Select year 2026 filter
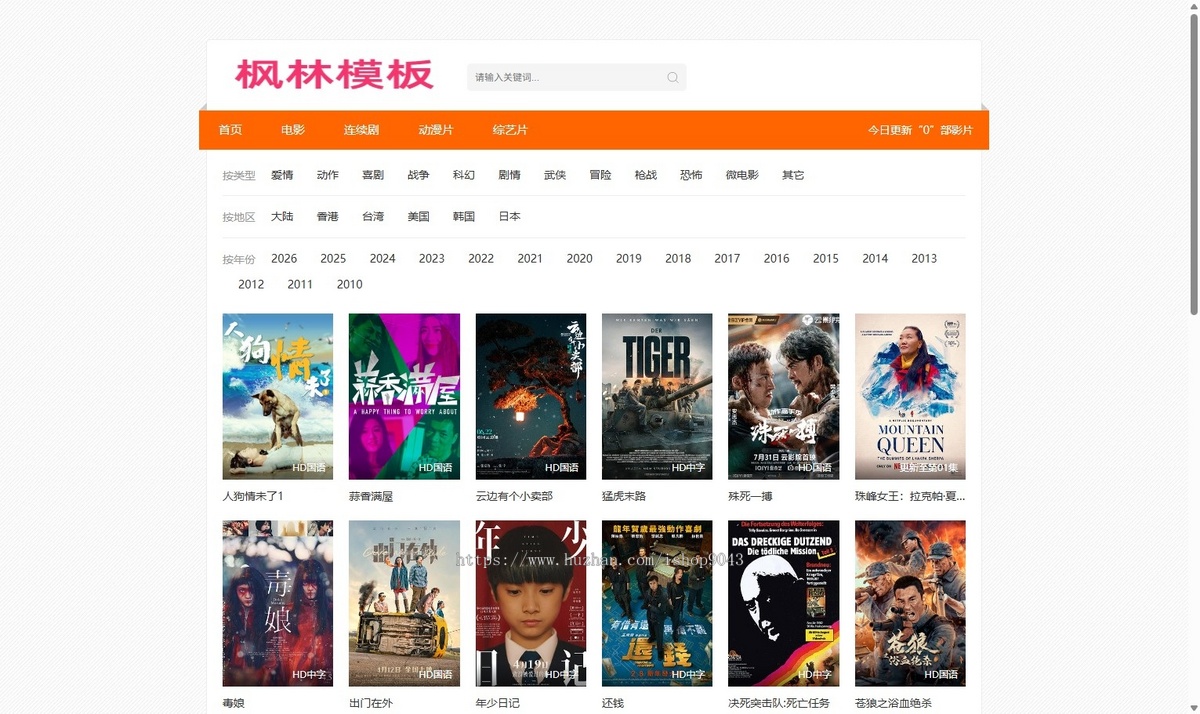Screen dimensions: 1200x714 [x=284, y=259]
